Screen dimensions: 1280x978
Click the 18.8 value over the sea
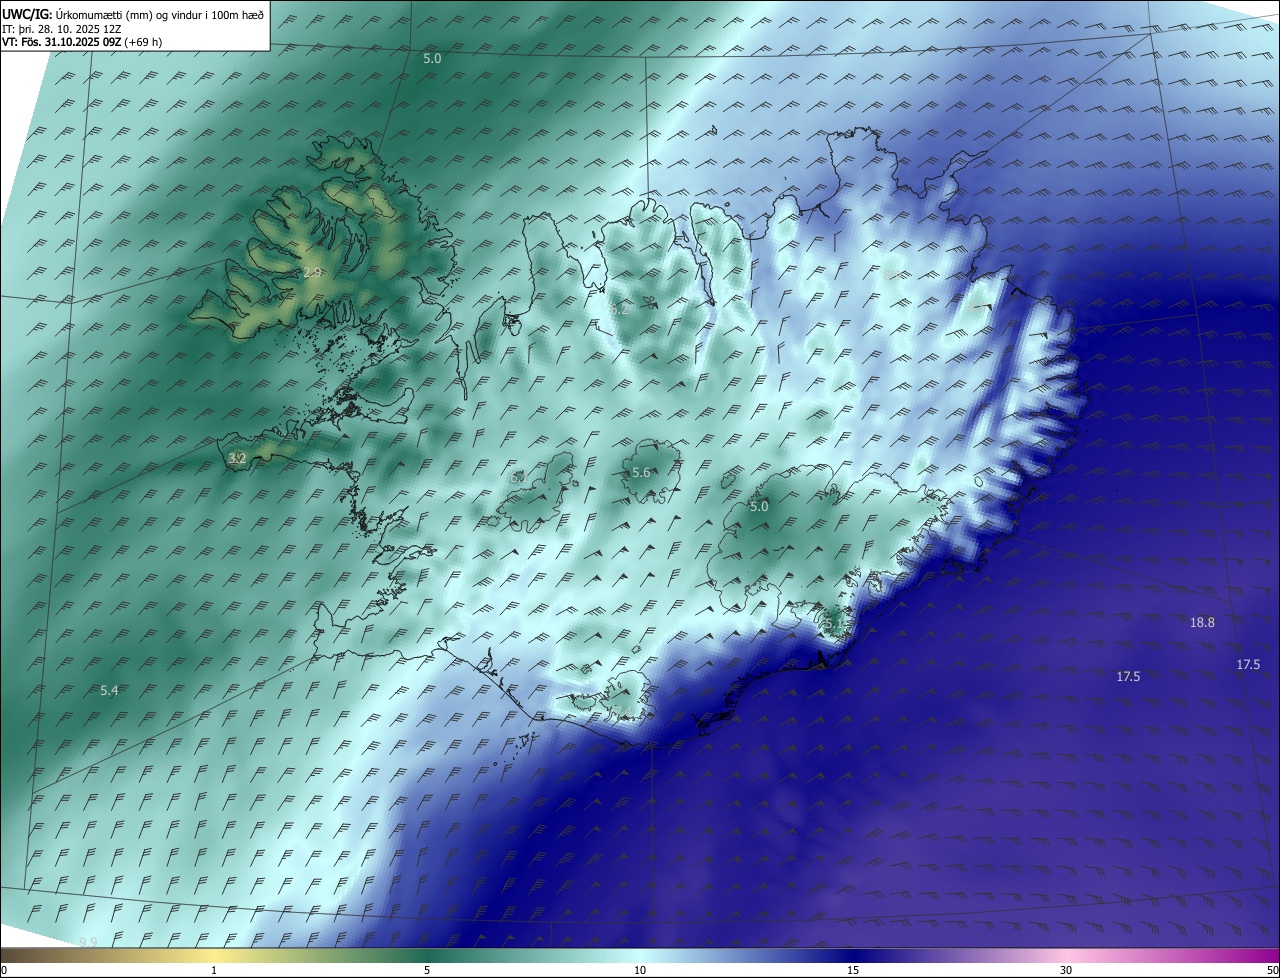[1202, 622]
